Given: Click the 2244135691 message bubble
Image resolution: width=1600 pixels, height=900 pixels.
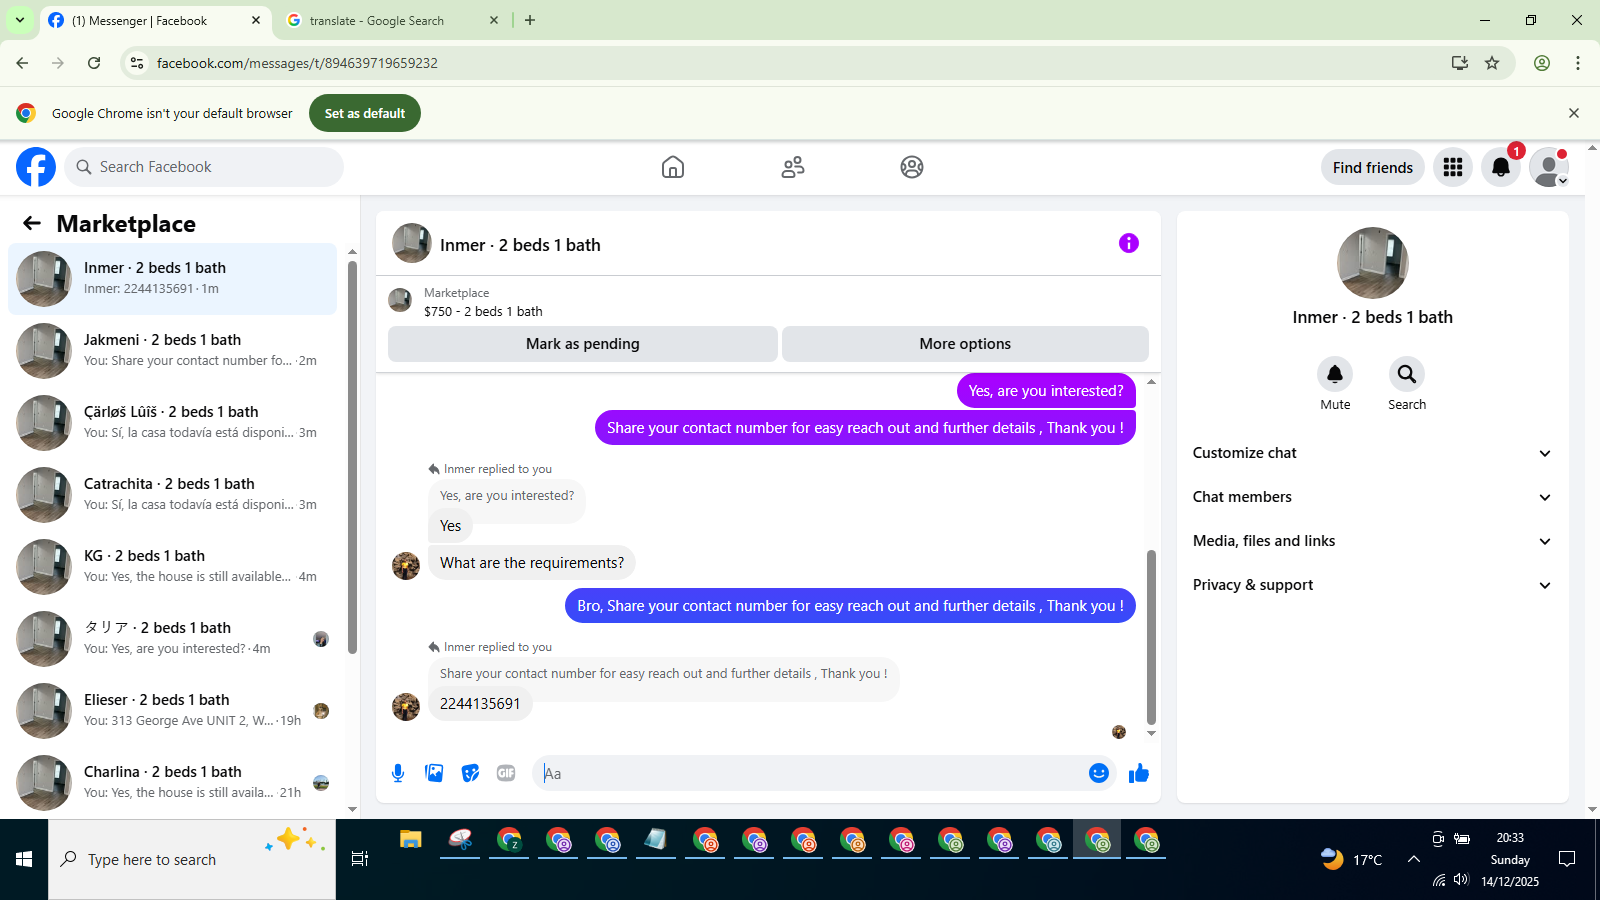Looking at the screenshot, I should point(480,704).
